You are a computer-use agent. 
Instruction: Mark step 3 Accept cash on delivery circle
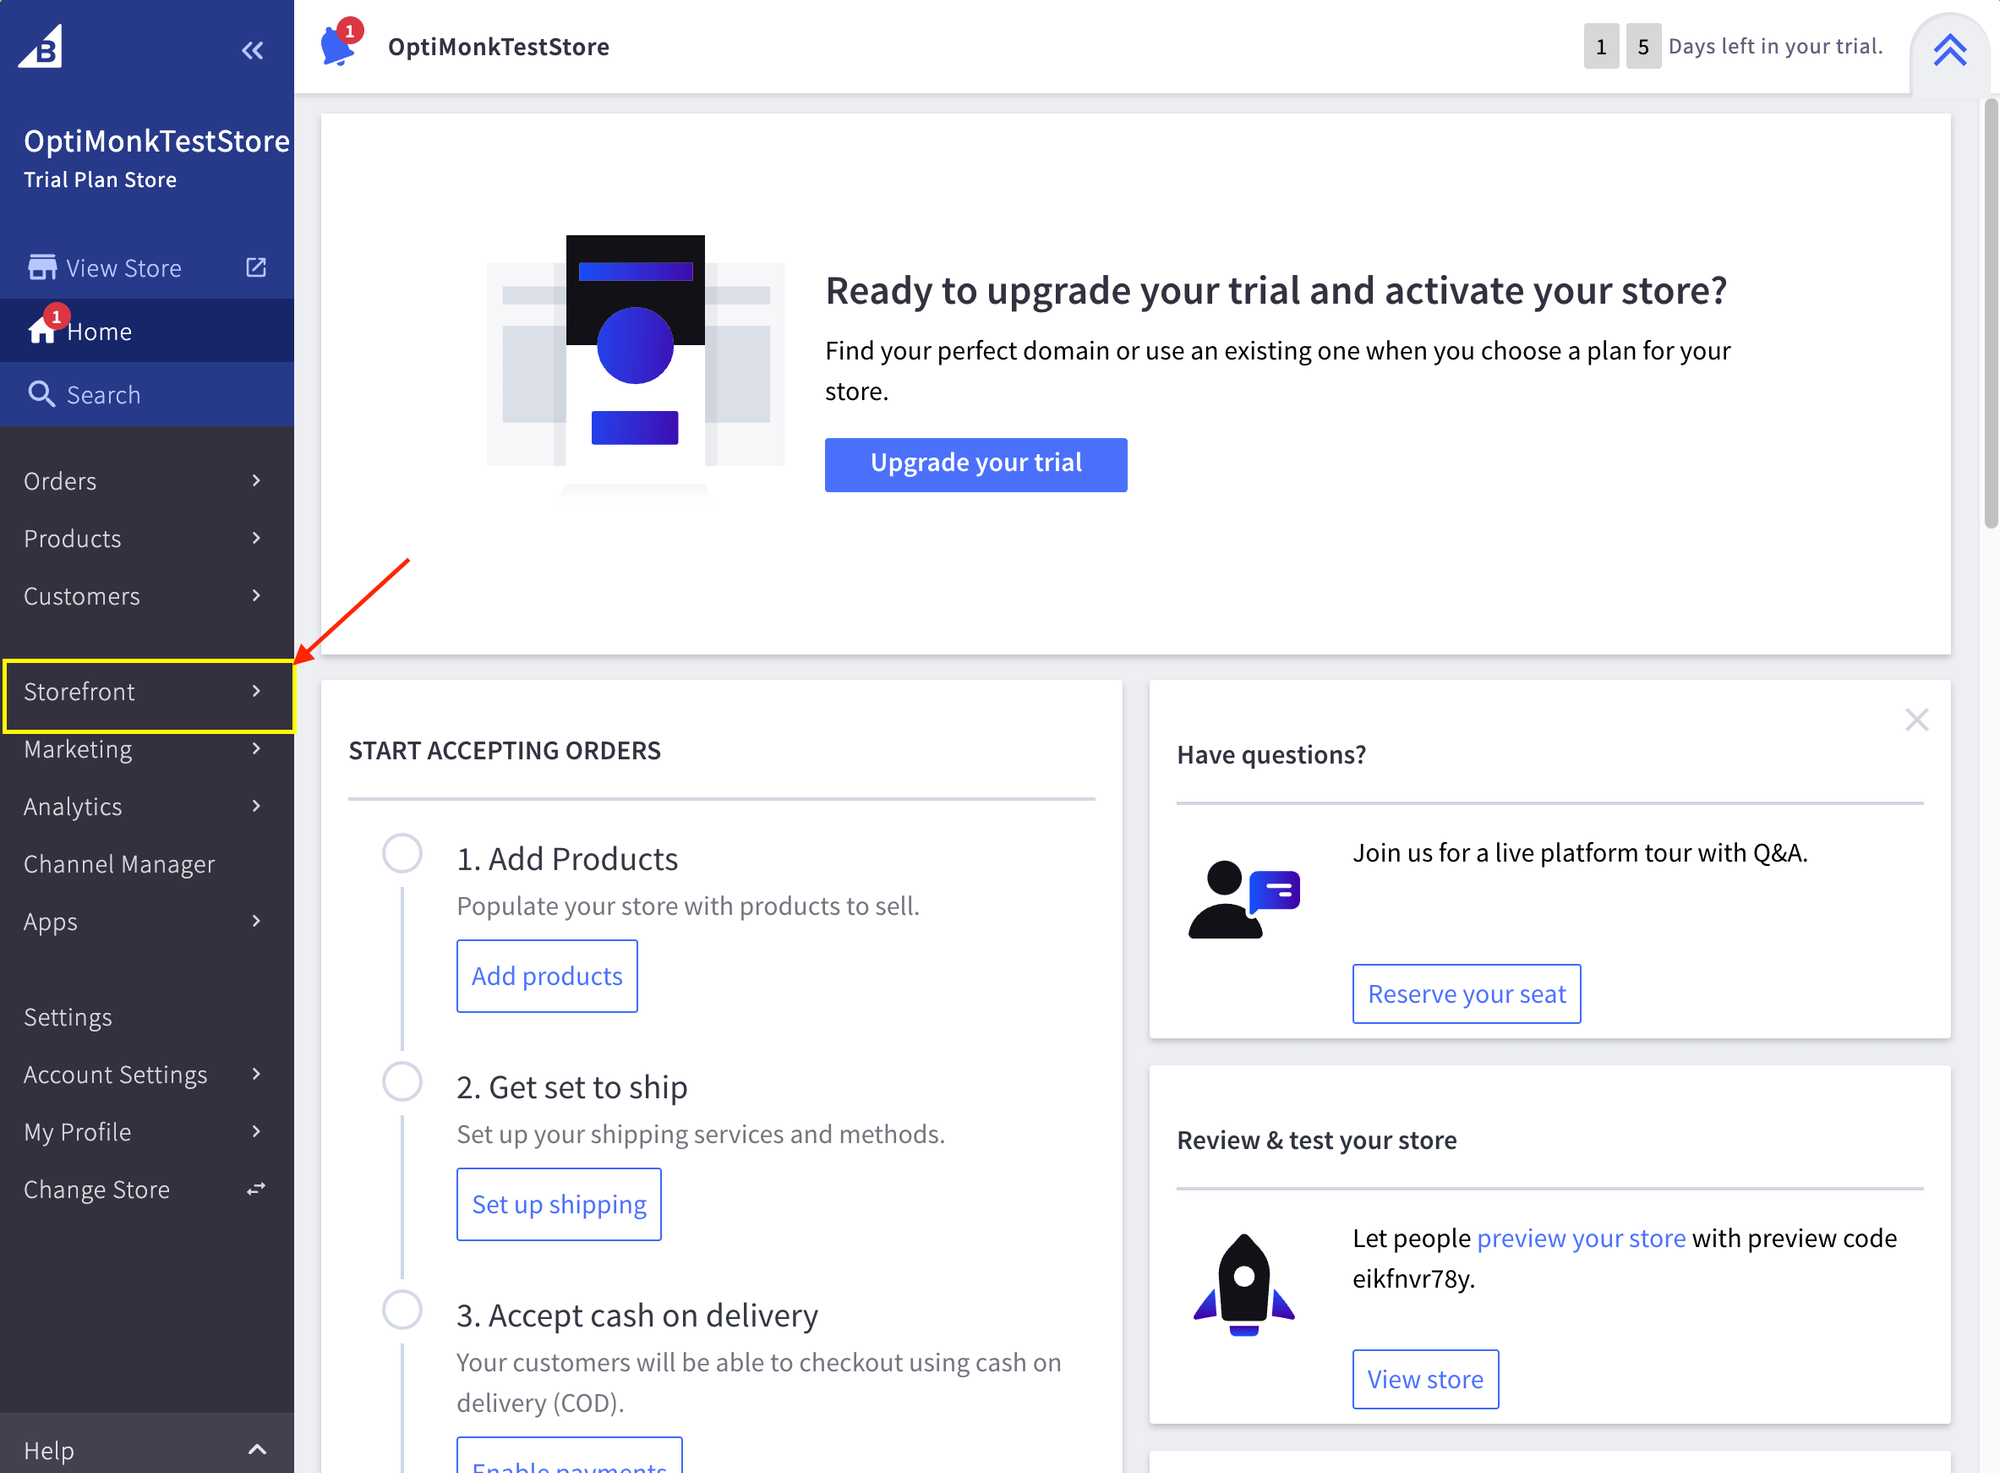point(402,1309)
